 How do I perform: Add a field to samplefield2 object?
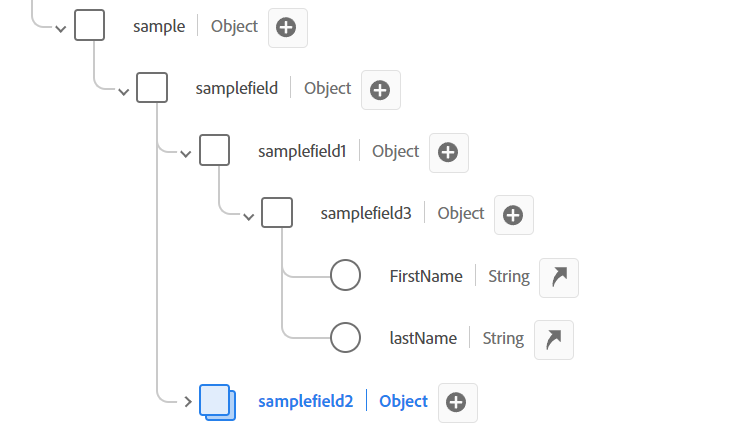(x=458, y=402)
